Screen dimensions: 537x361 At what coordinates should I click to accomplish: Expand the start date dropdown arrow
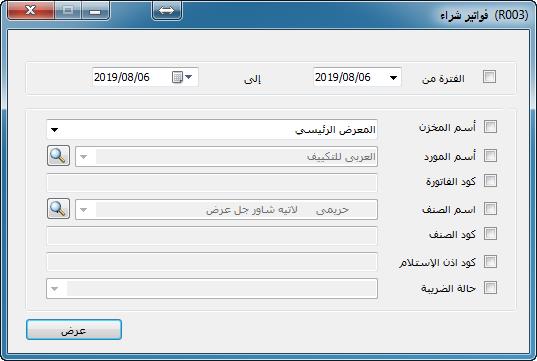click(x=394, y=77)
